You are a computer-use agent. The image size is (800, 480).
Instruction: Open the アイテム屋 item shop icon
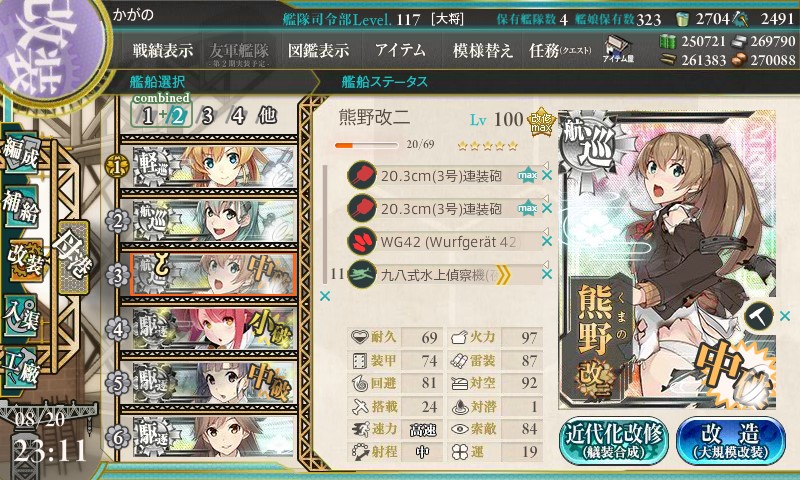(x=618, y=49)
